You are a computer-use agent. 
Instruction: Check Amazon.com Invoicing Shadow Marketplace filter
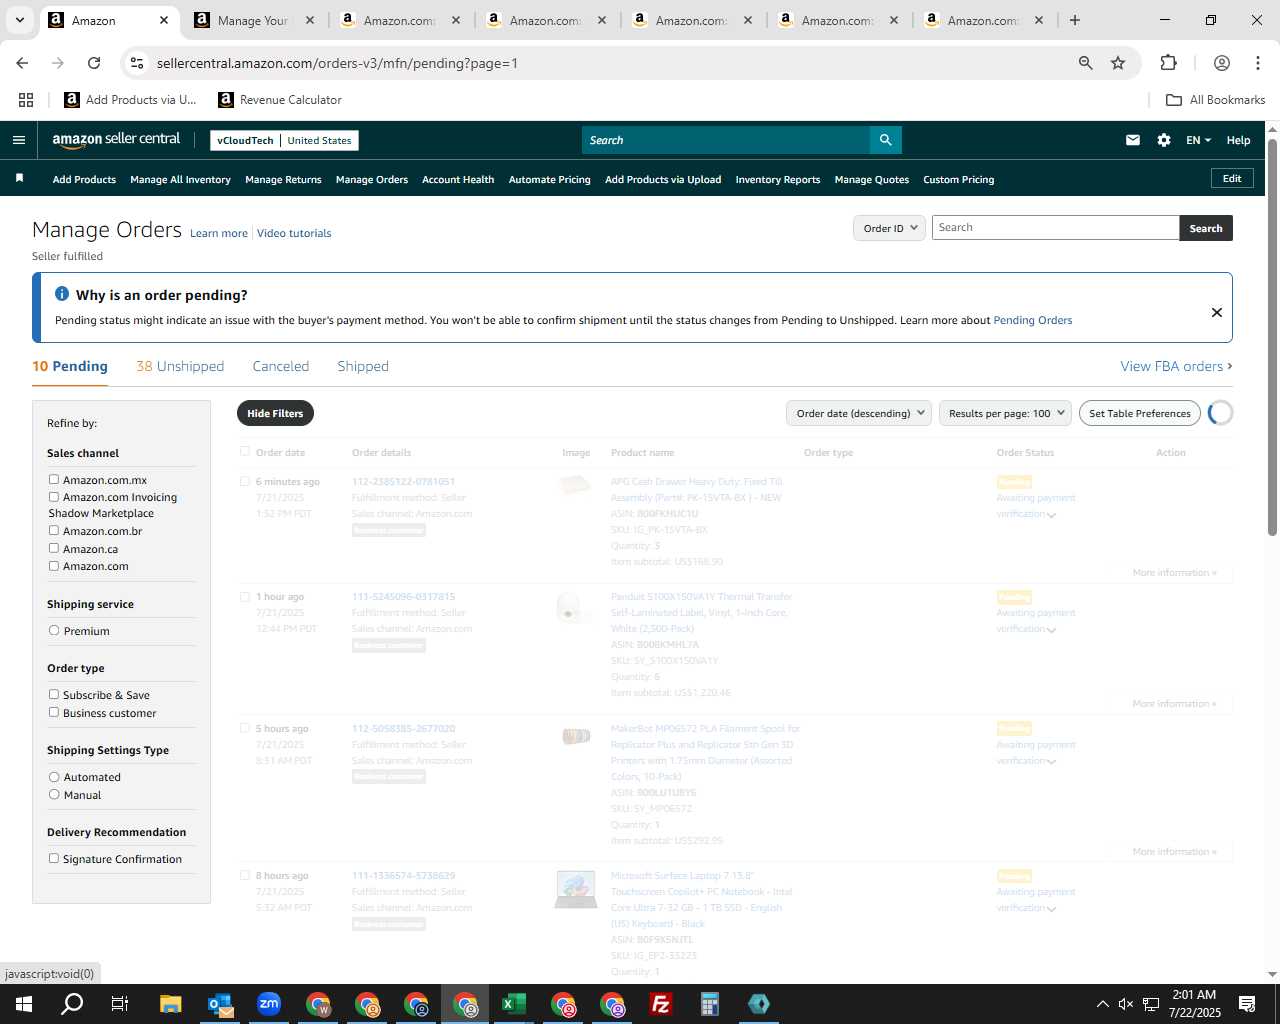(54, 497)
